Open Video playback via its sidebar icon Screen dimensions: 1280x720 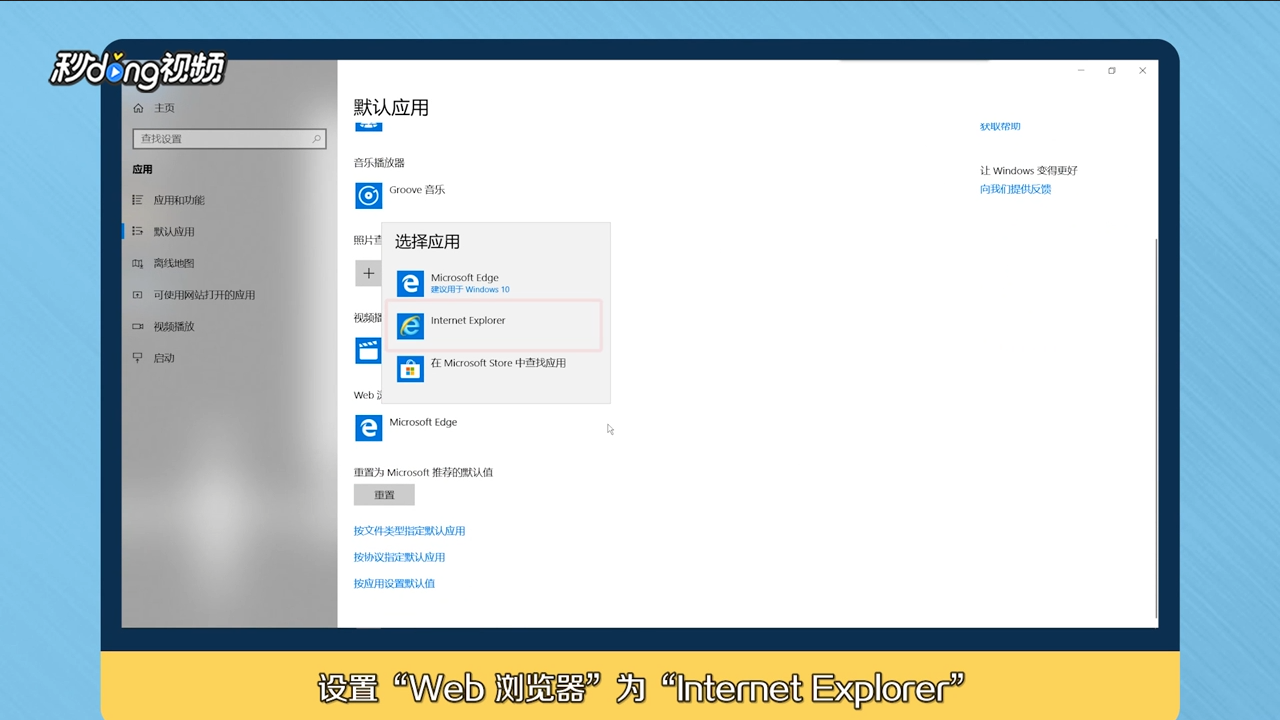tap(138, 326)
